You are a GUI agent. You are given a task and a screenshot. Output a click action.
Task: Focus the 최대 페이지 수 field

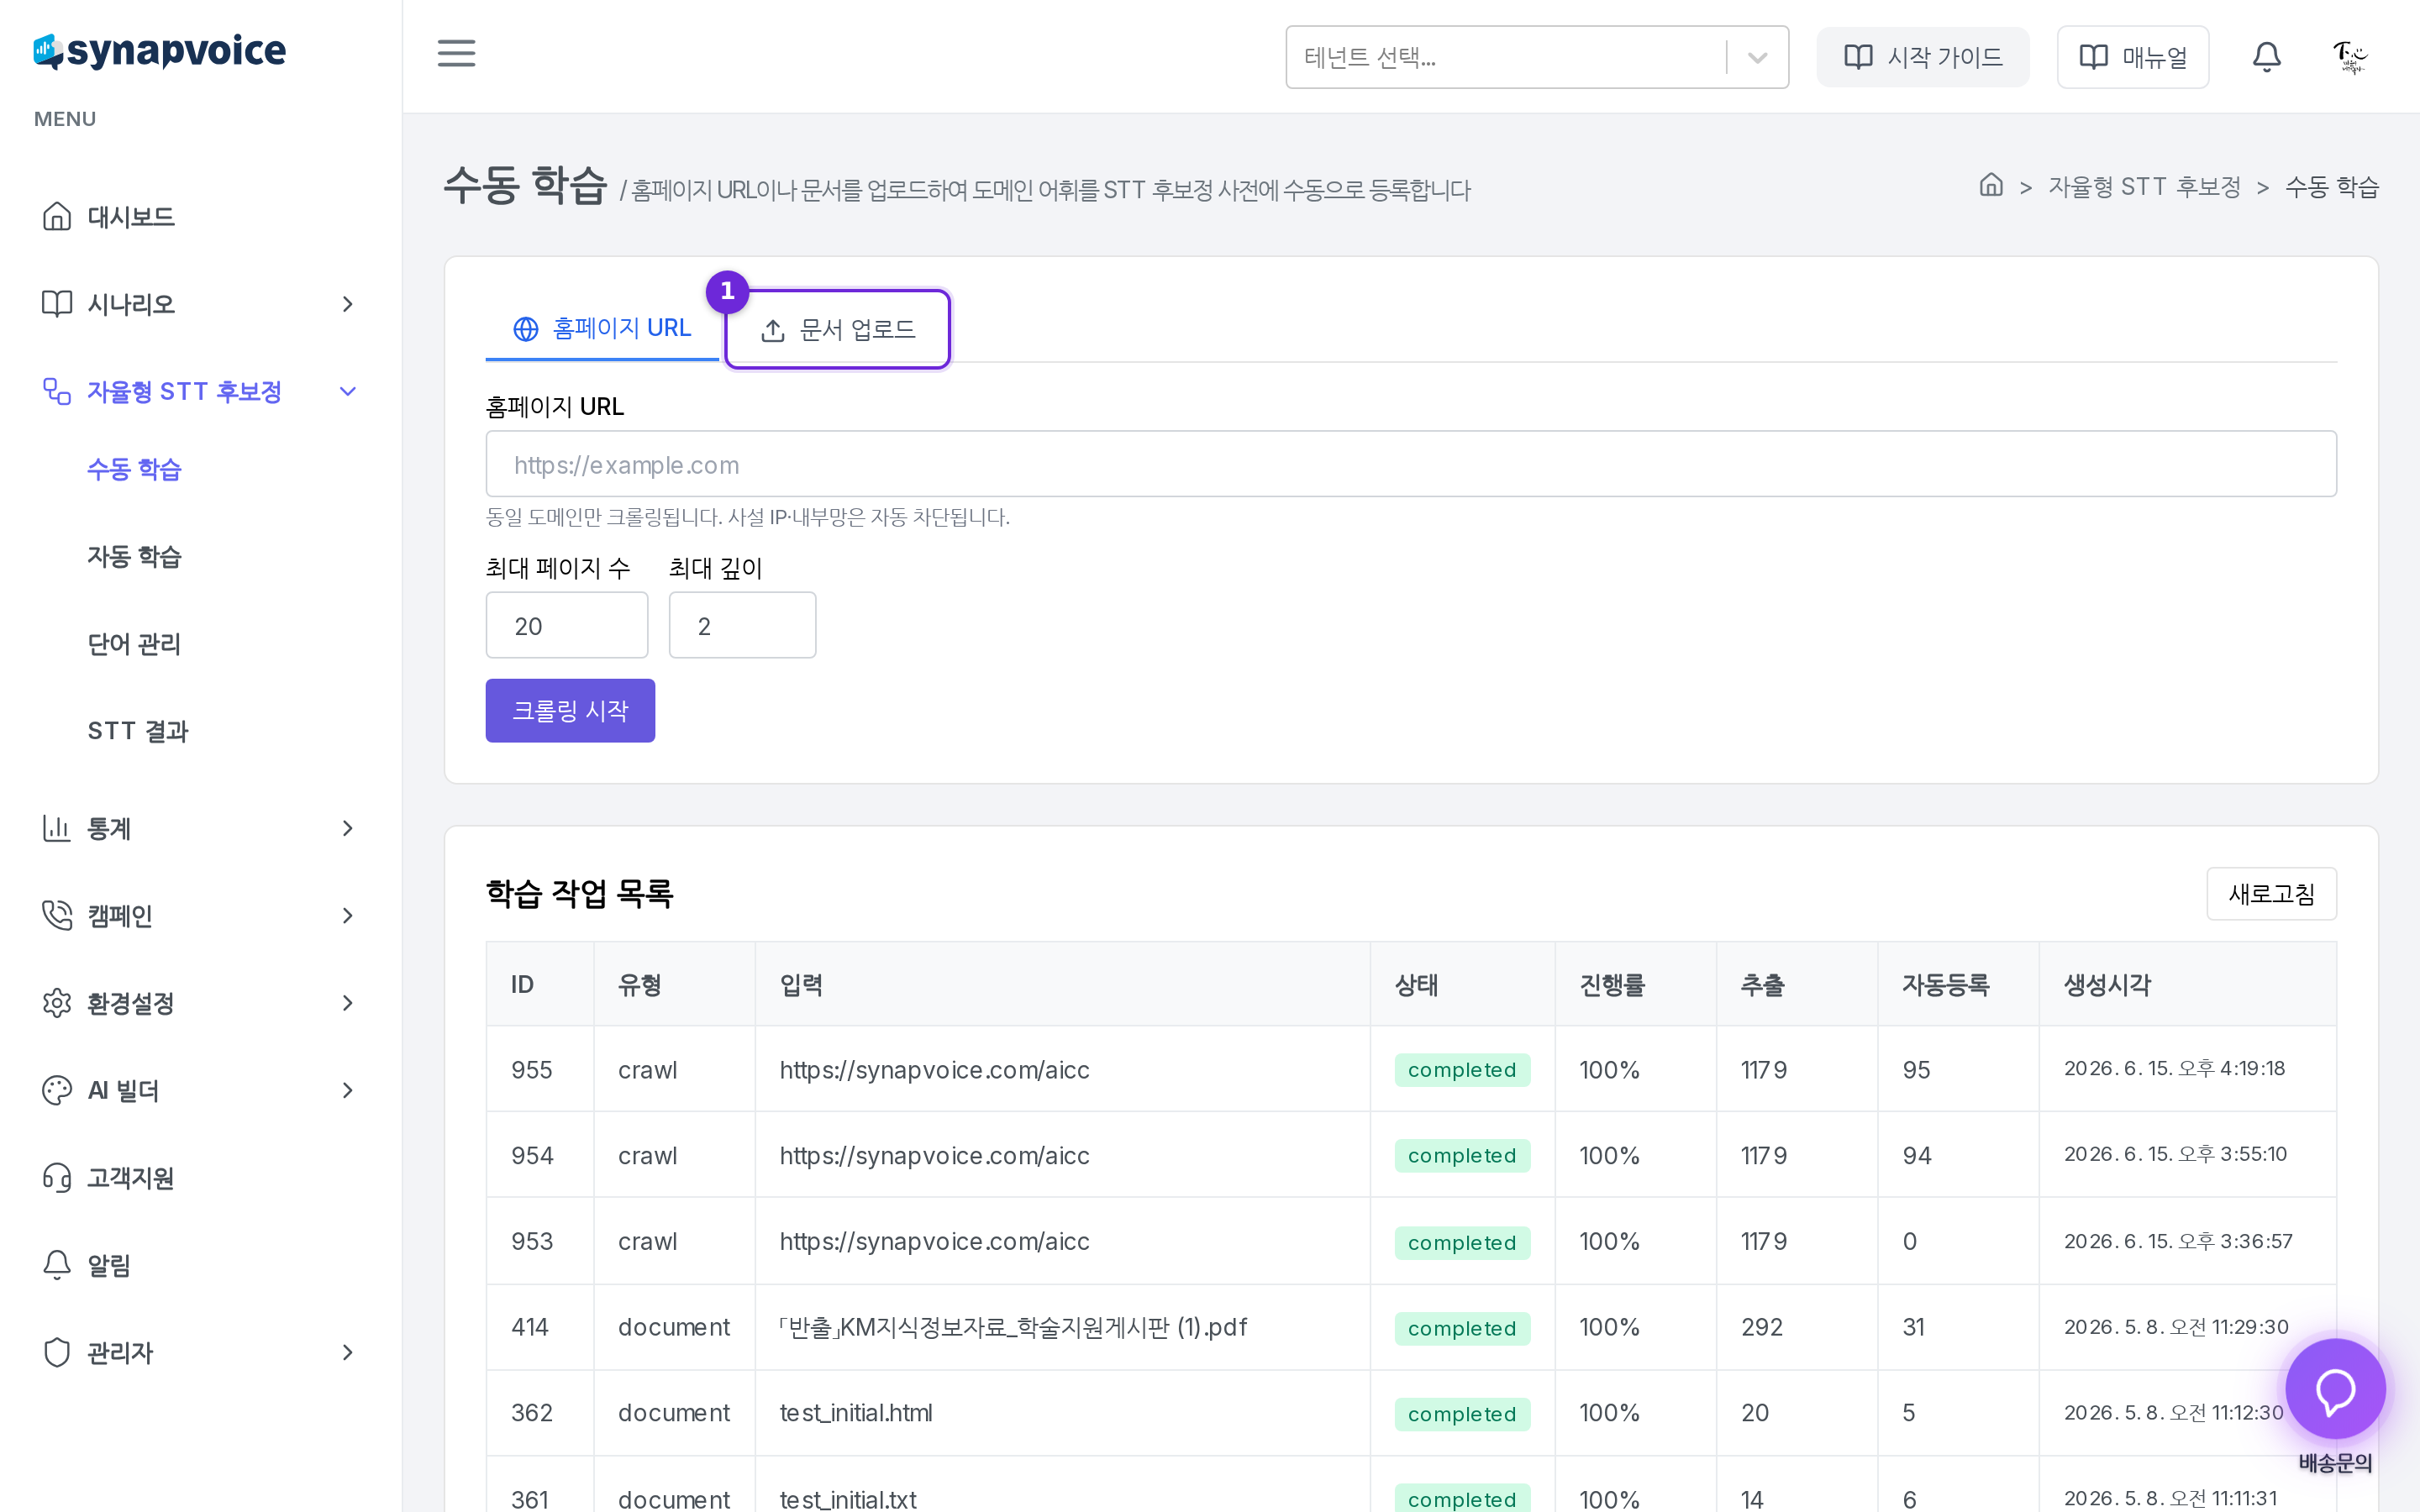(x=567, y=625)
